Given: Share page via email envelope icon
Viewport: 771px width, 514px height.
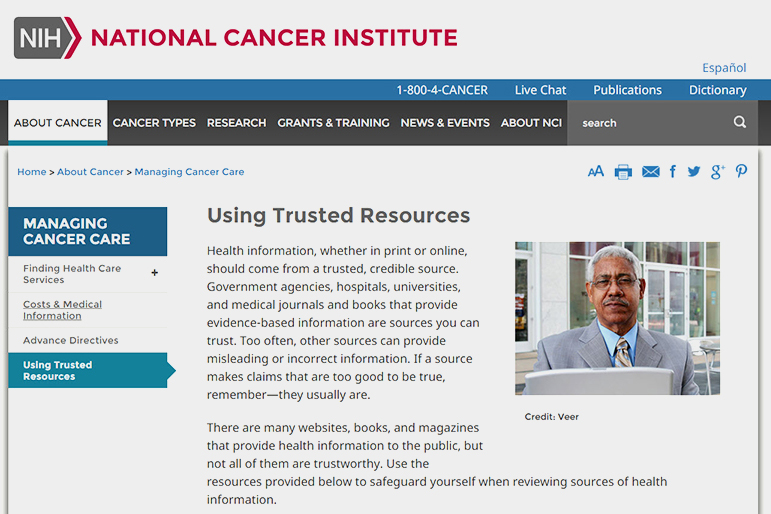Looking at the screenshot, I should pos(650,172).
